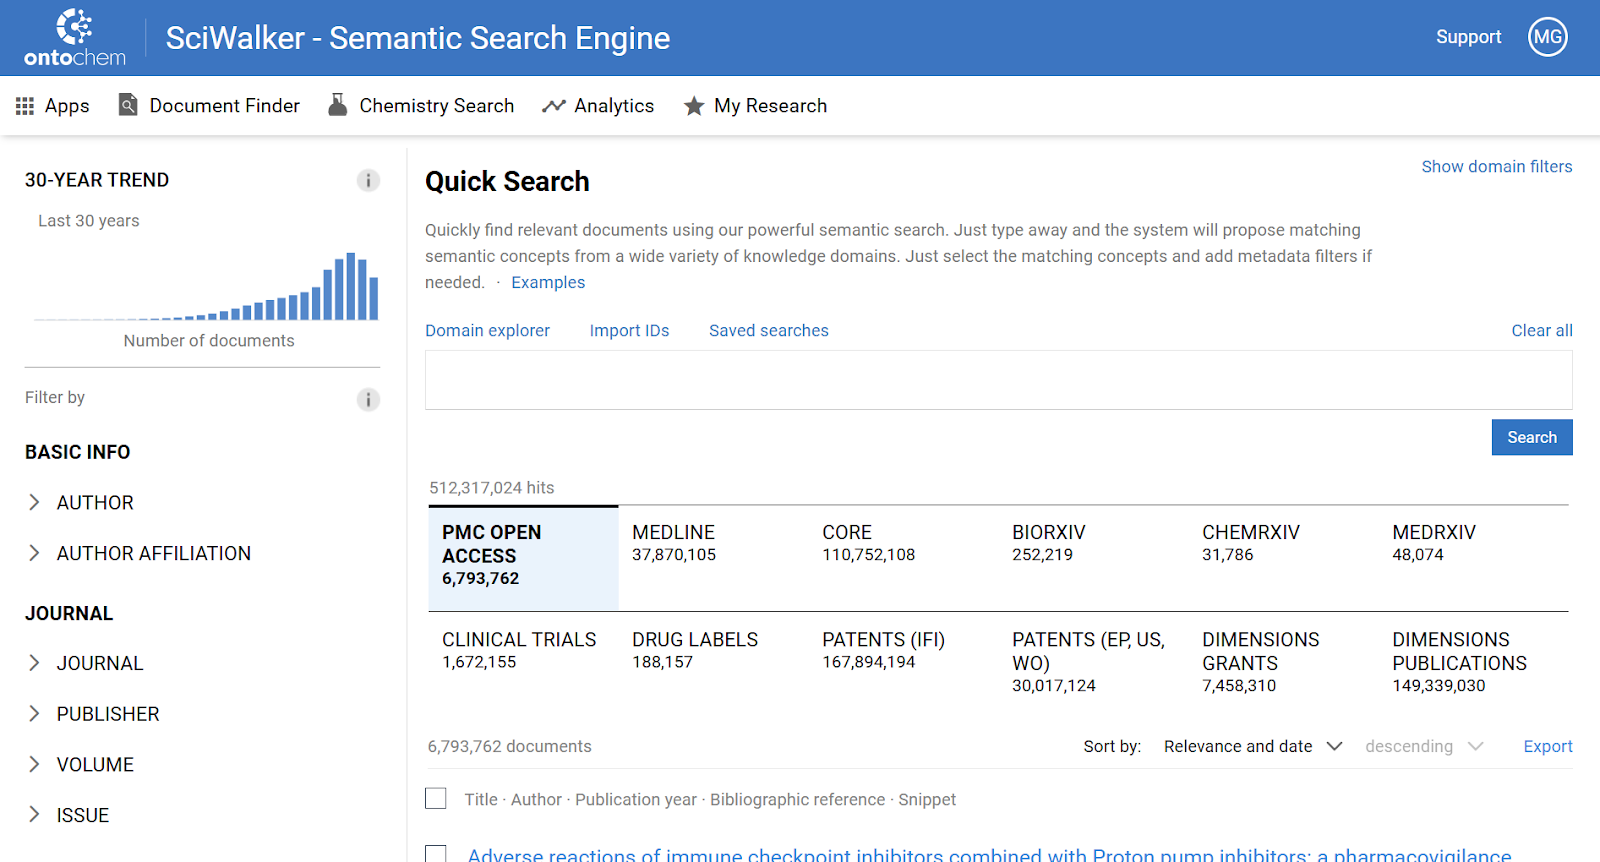Click the Chemistry Search flask icon
The height and width of the screenshot is (862, 1600).
[338, 105]
